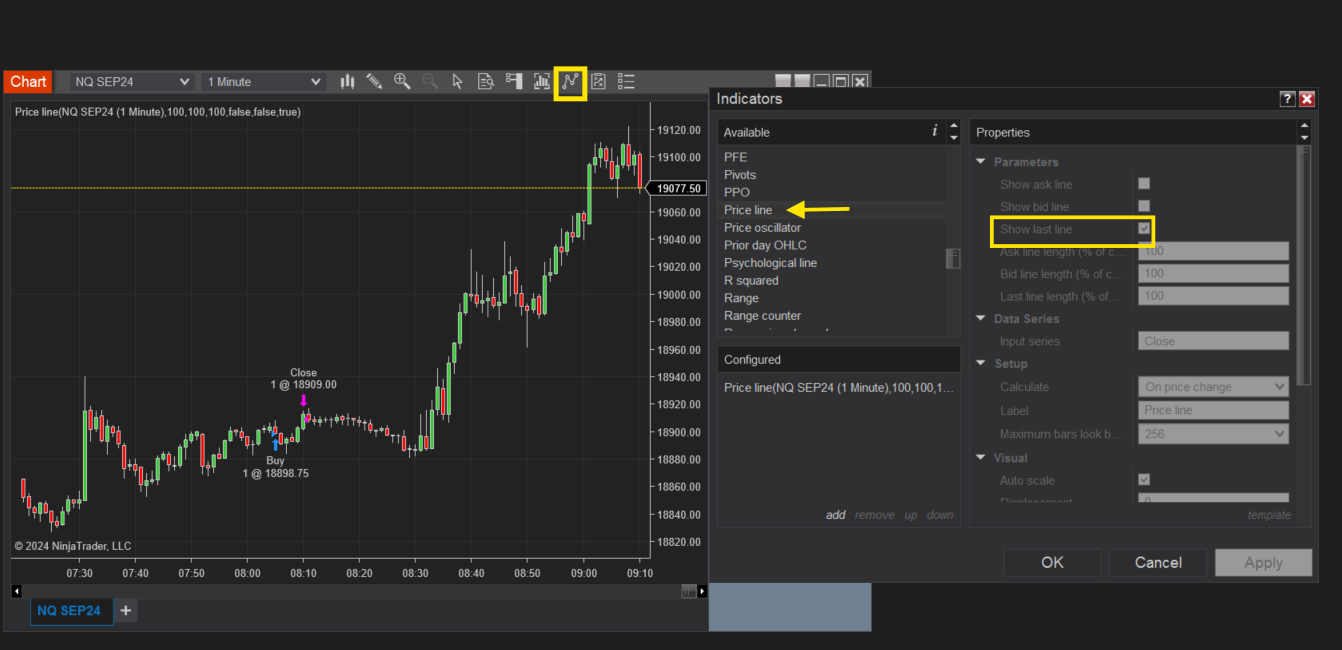Collapse the Data Series section
This screenshot has height=650, width=1342.
pyautogui.click(x=982, y=319)
